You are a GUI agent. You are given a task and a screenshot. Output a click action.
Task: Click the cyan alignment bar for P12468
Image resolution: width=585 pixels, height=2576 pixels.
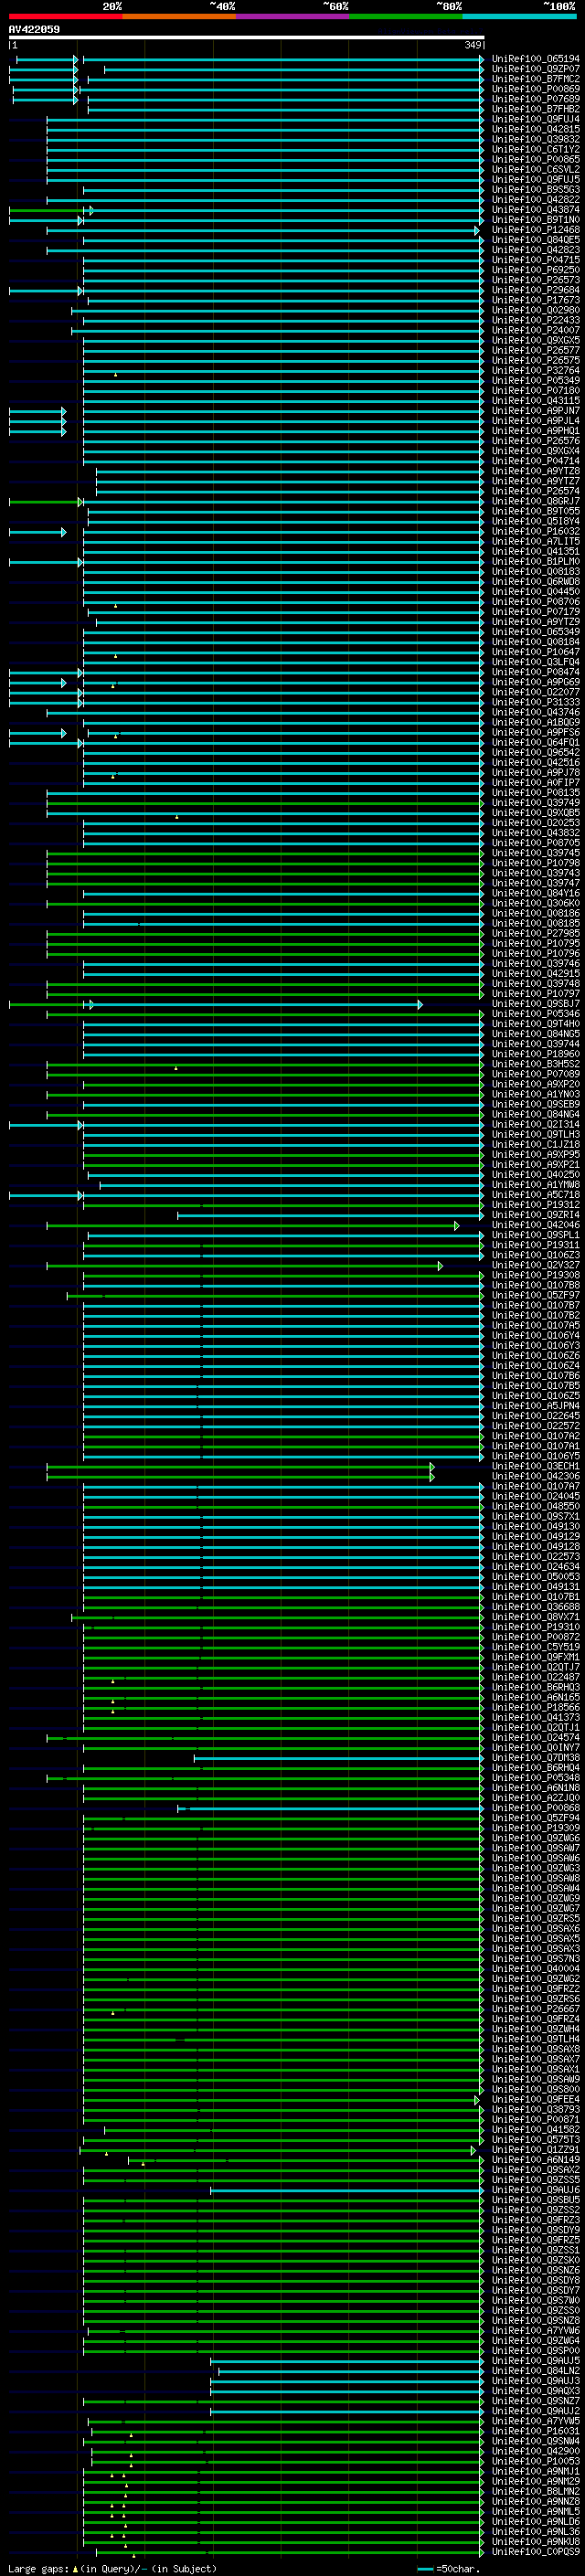[262, 230]
